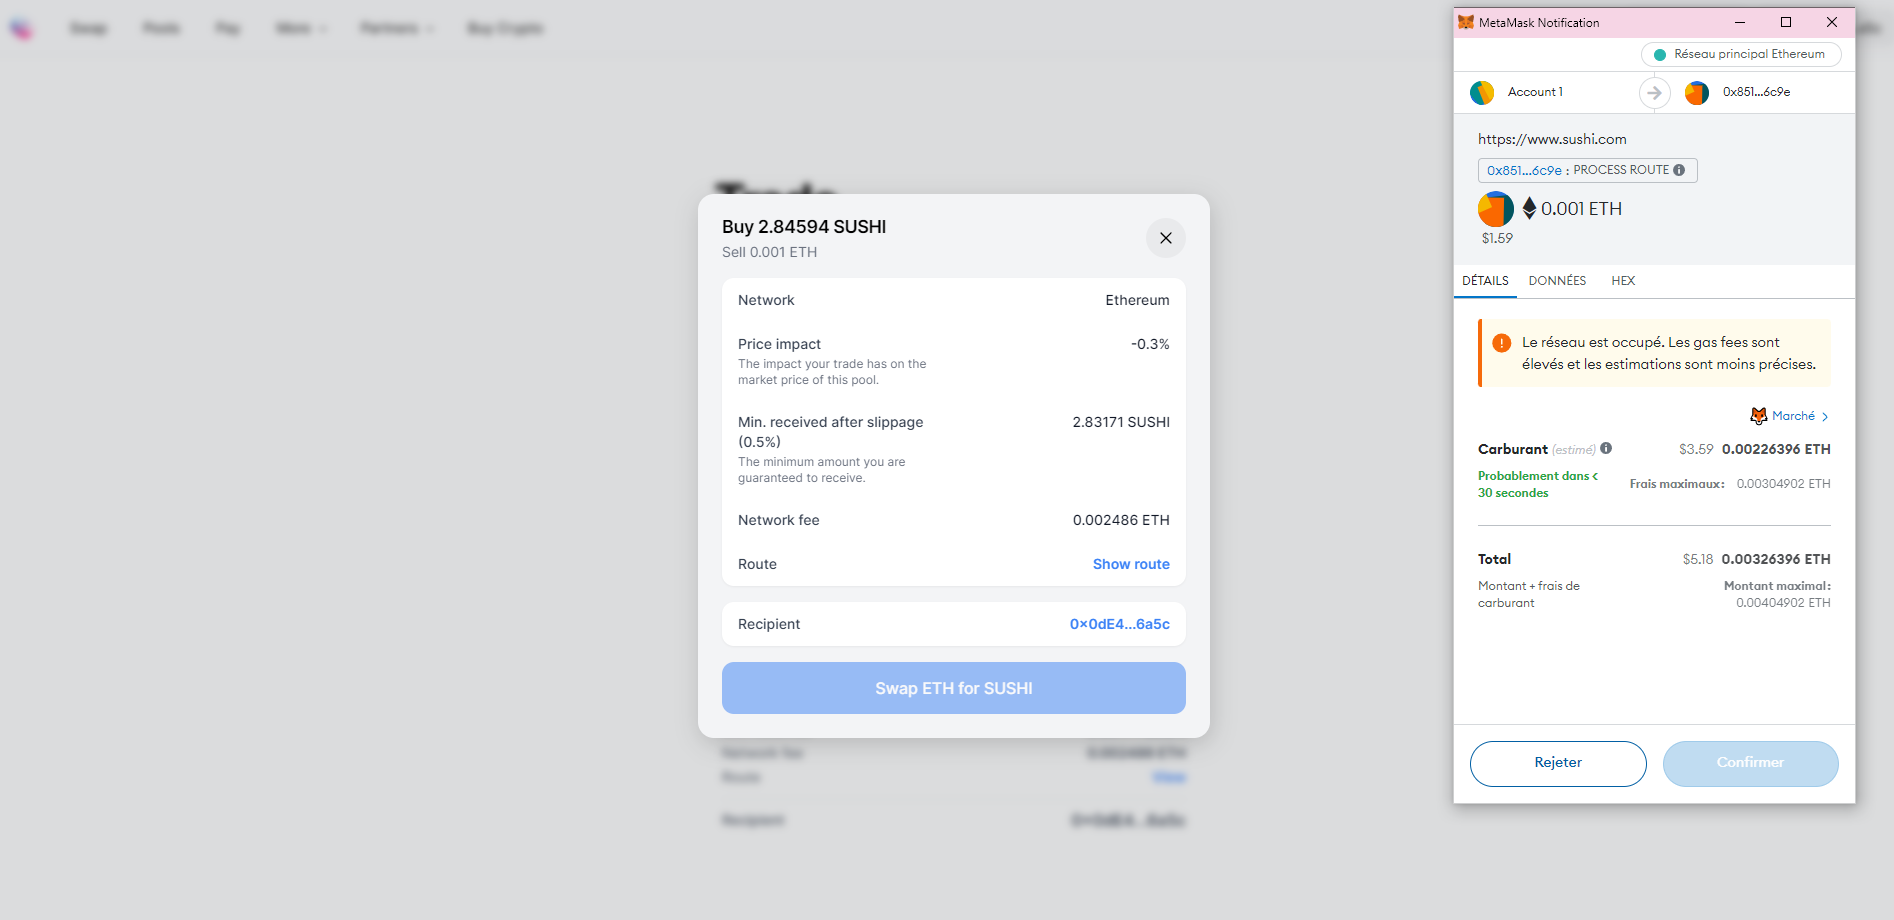Screen dimensions: 1894x920
Task: Click the arrow icon between accounts
Action: tap(1655, 93)
